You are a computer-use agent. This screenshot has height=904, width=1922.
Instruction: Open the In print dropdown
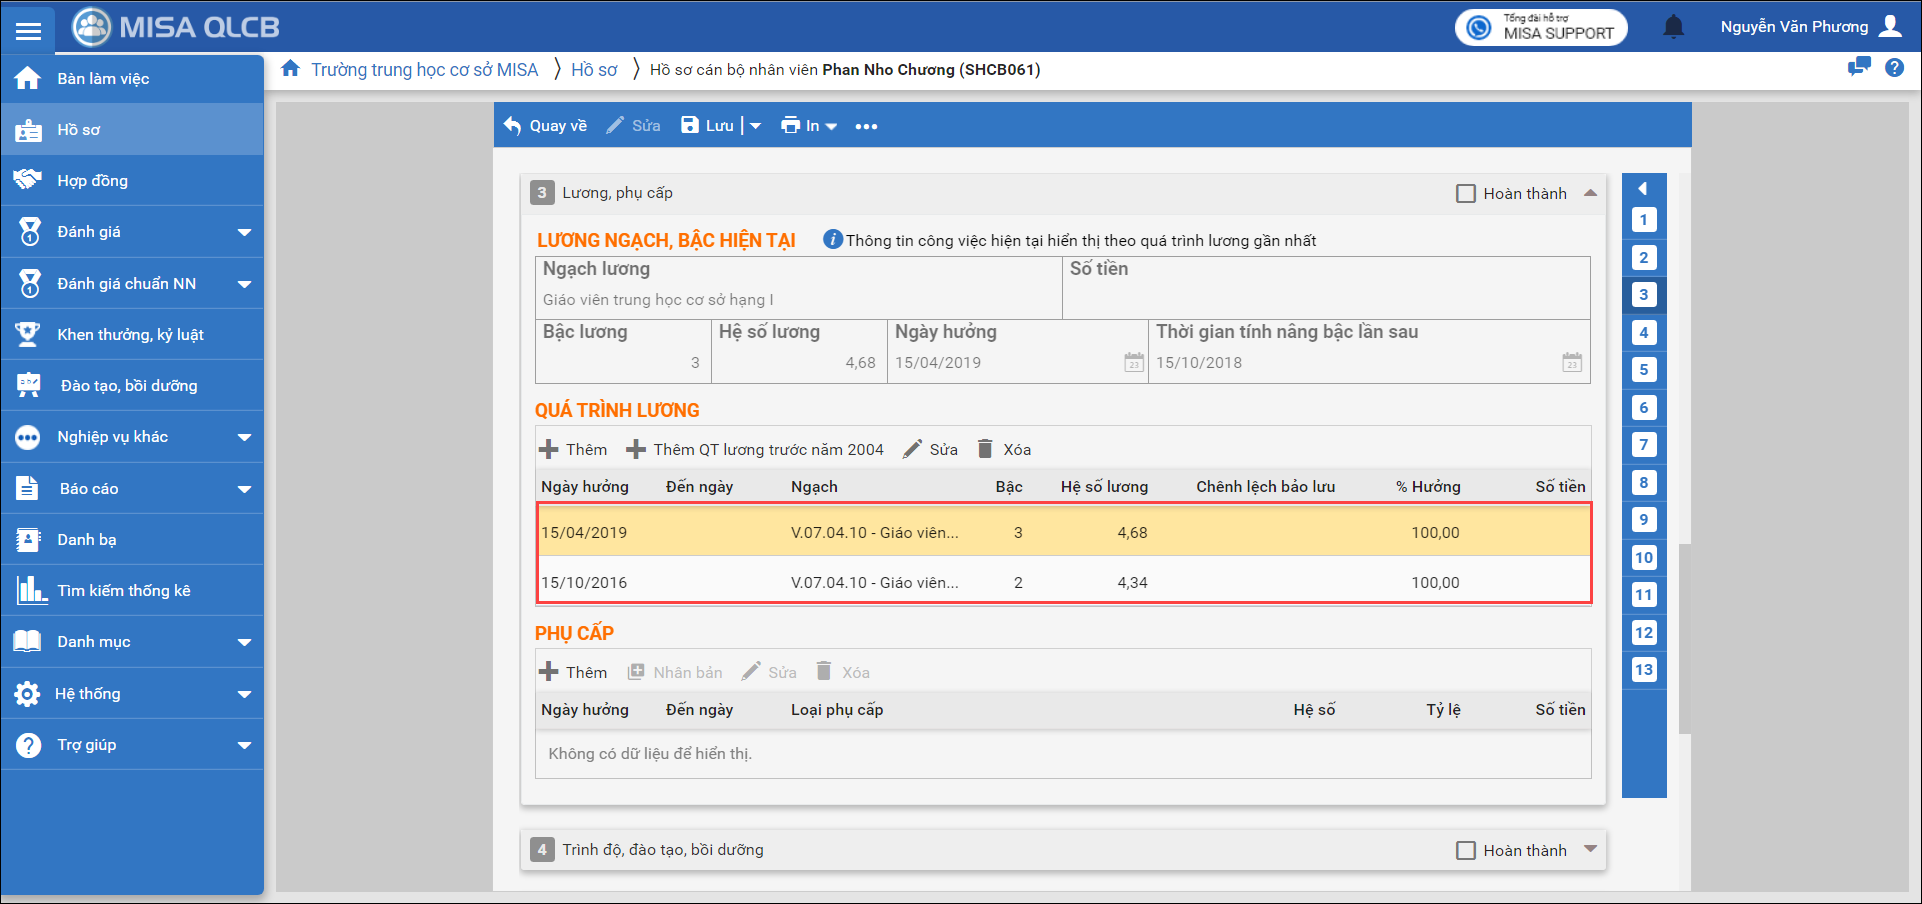(809, 126)
